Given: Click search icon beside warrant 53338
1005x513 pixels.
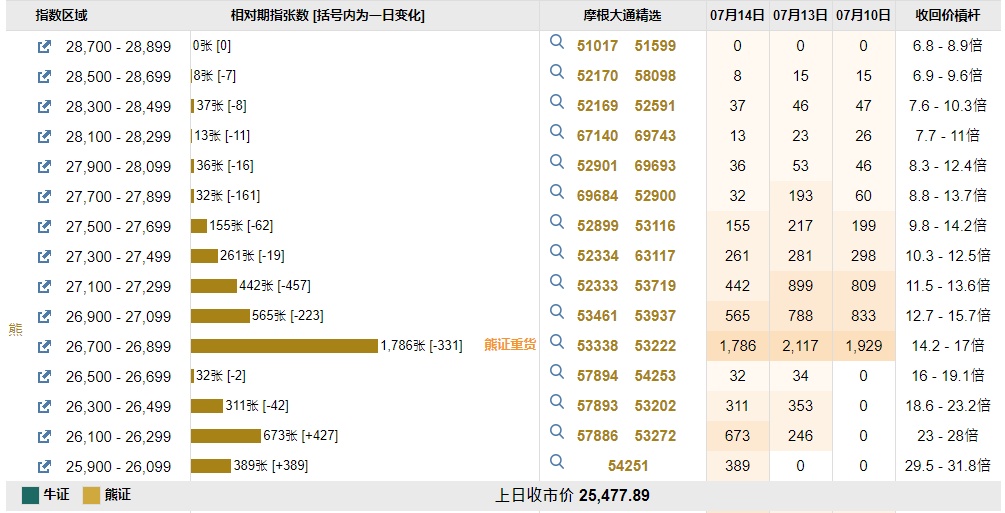Looking at the screenshot, I should coord(557,342).
